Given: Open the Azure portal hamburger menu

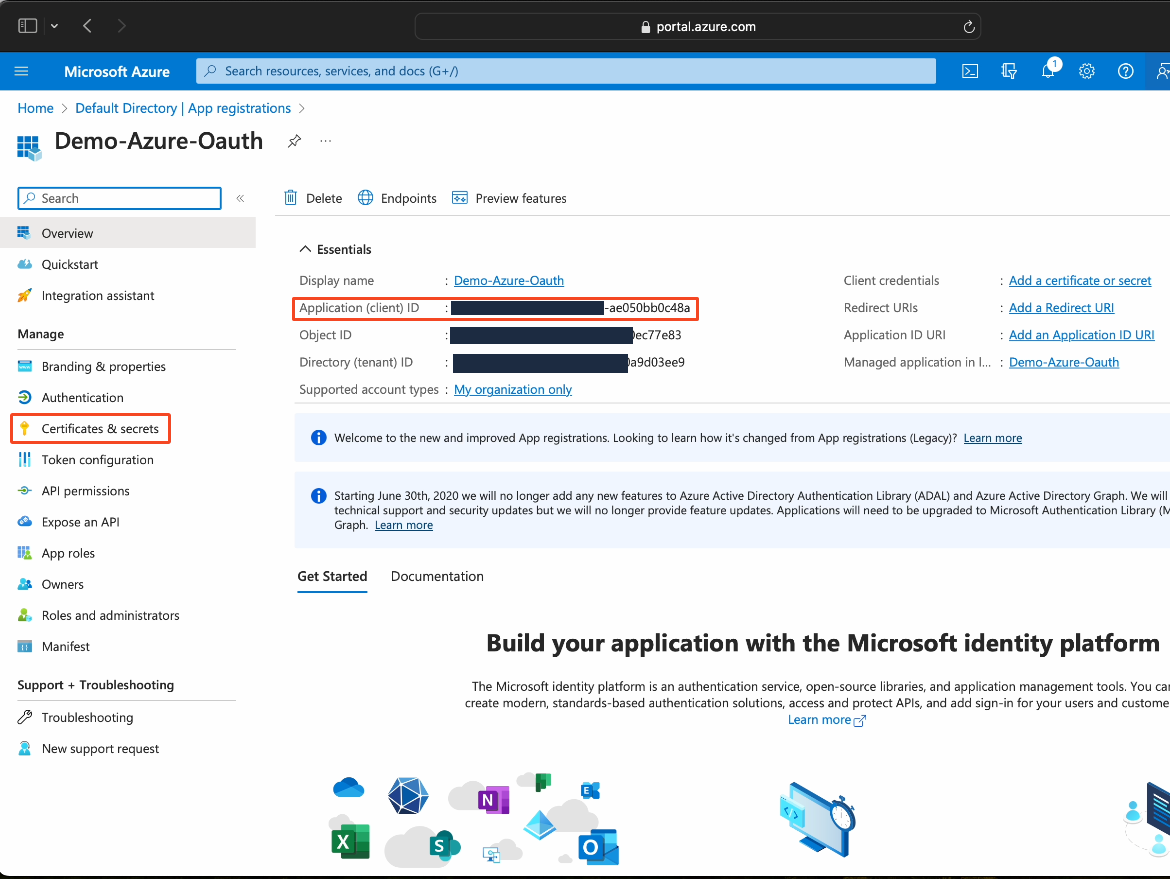Looking at the screenshot, I should coord(21,71).
